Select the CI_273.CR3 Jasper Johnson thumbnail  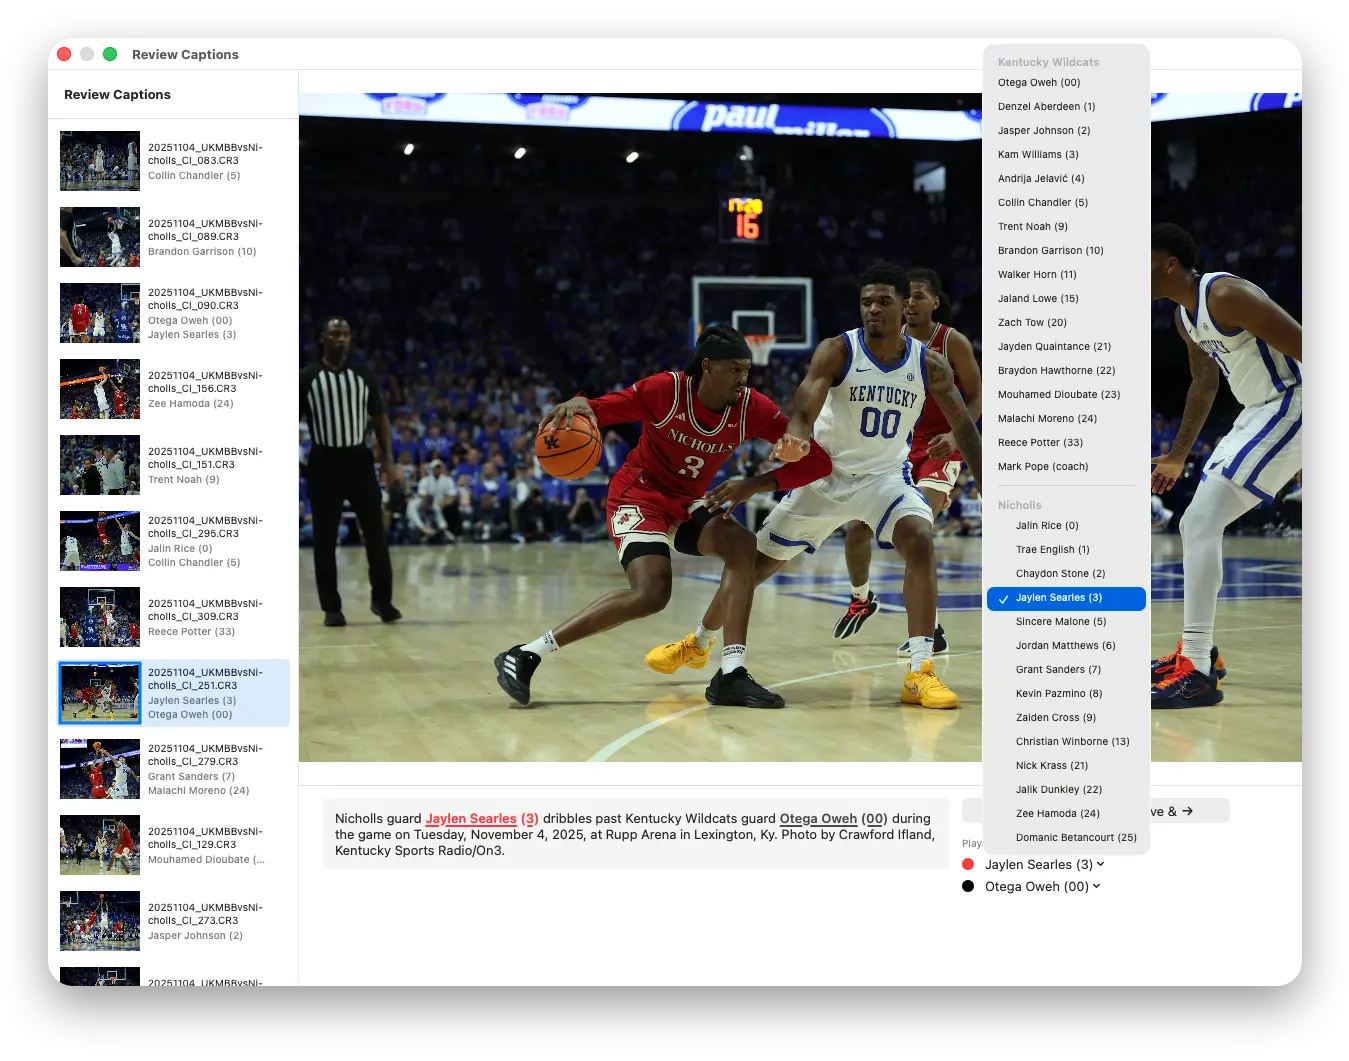(100, 921)
